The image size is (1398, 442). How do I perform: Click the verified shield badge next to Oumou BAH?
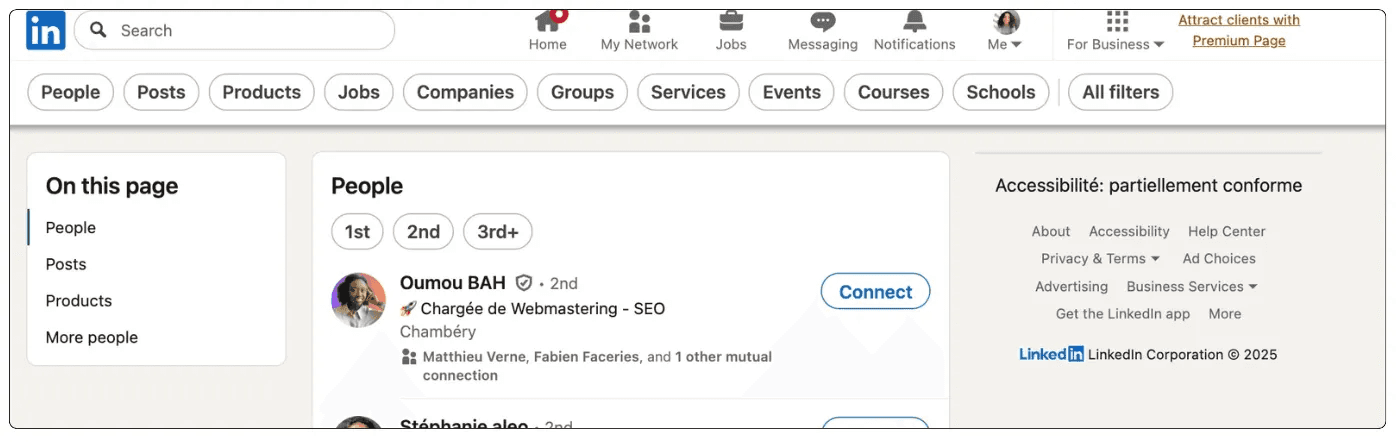click(x=524, y=283)
